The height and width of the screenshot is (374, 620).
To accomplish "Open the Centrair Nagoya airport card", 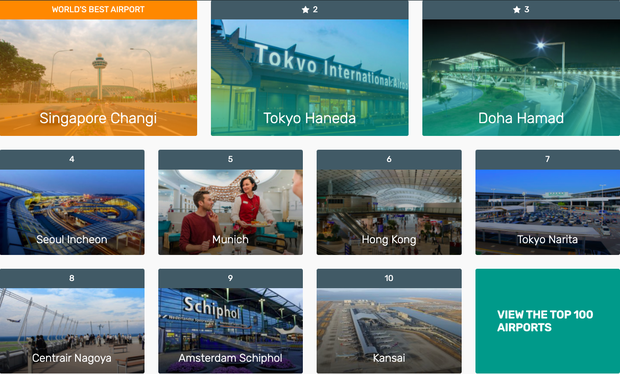I will [x=72, y=331].
